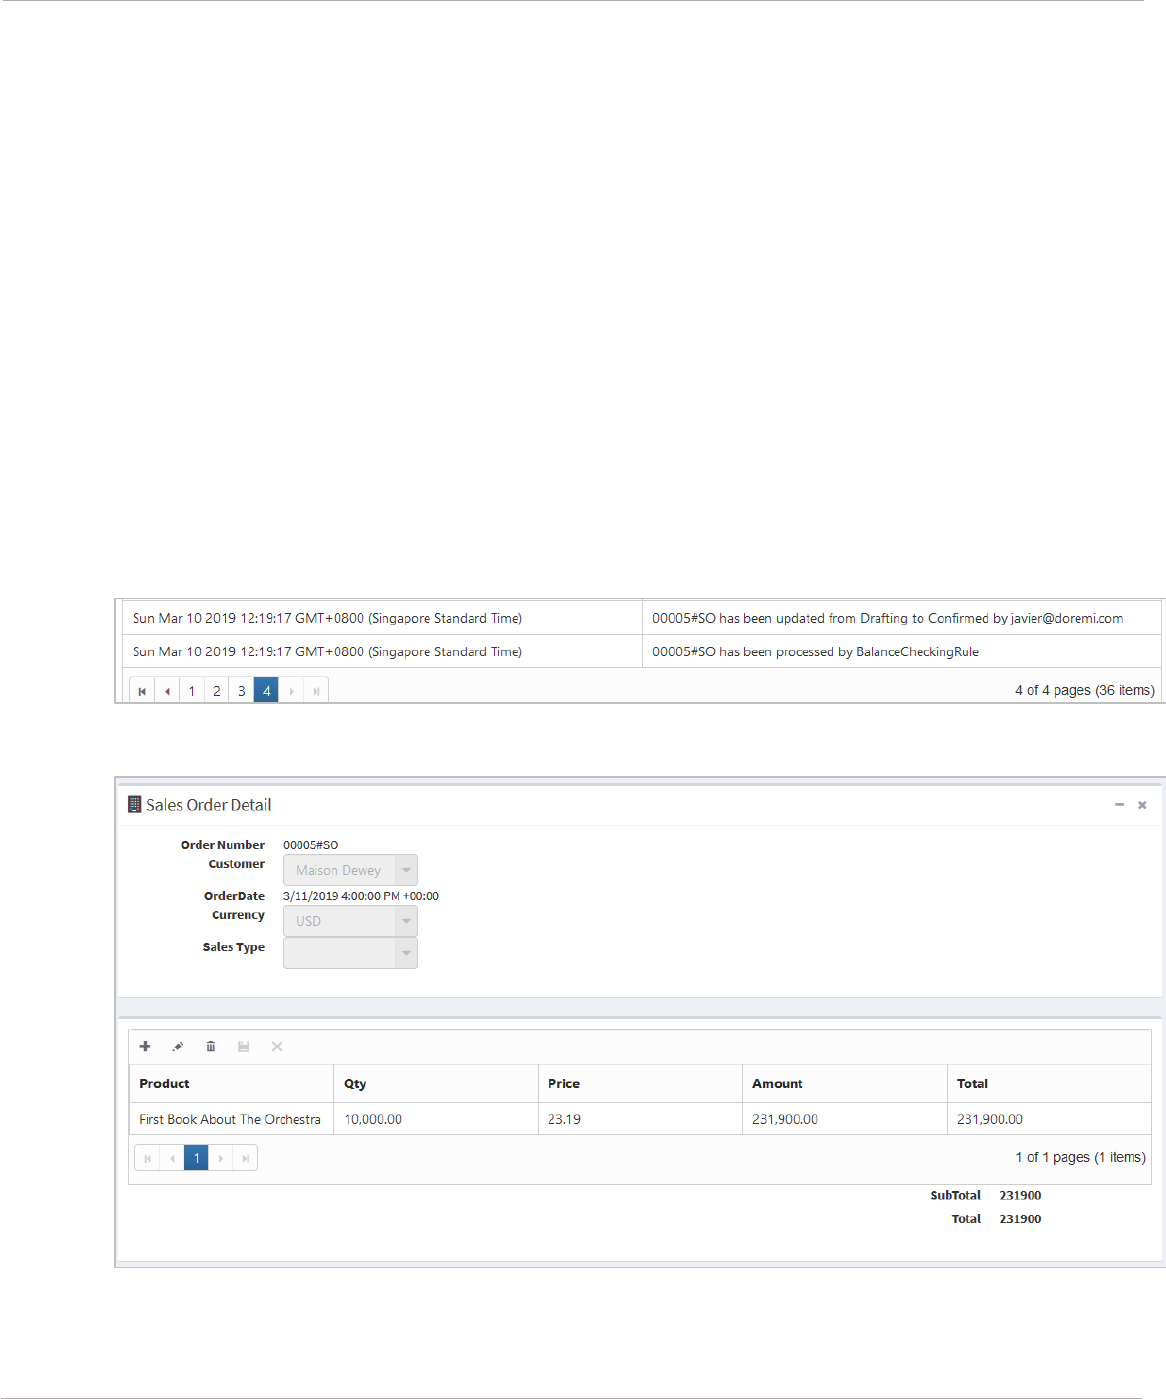
Task: Add a new order line with plus icon
Action: point(145,1046)
